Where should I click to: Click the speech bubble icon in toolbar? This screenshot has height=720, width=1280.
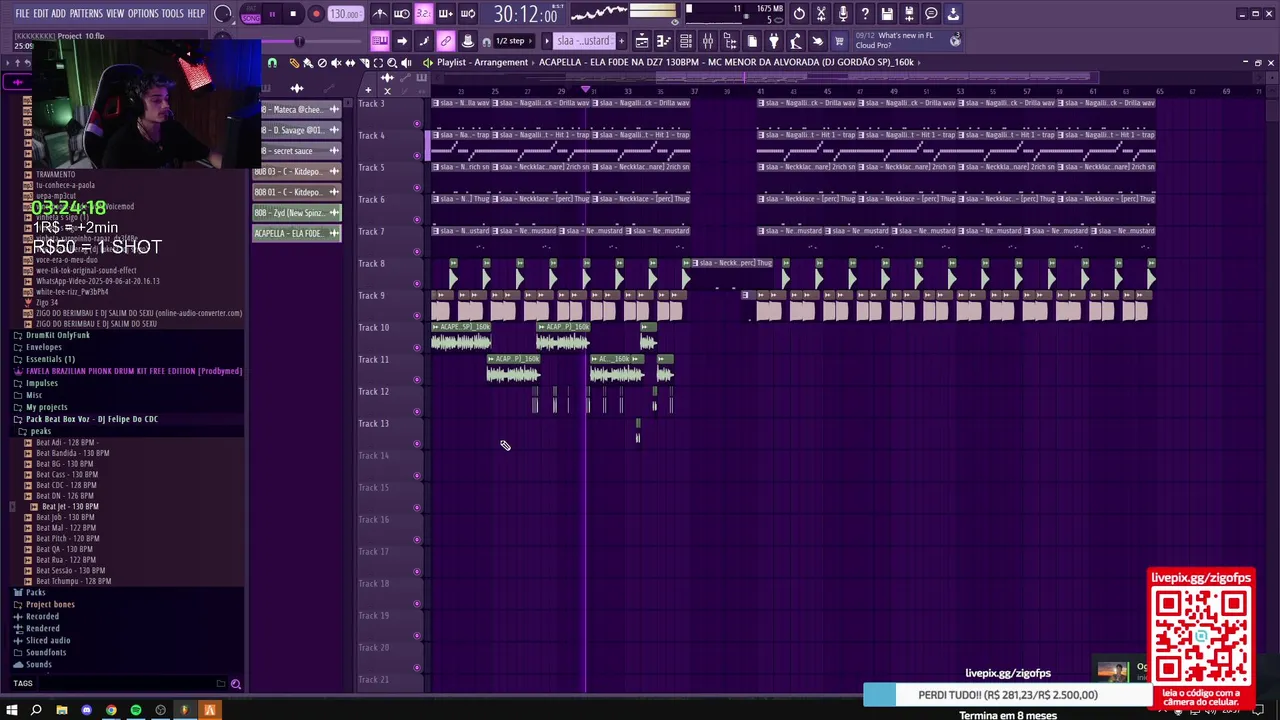coord(931,14)
